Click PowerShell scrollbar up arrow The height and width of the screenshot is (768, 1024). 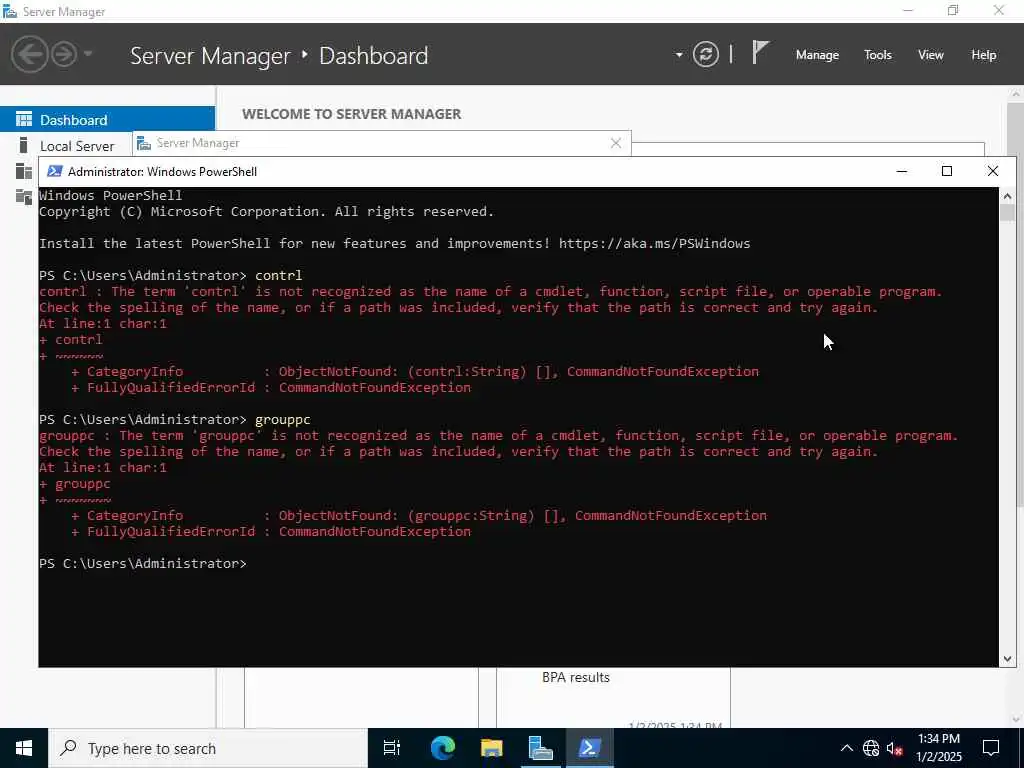[x=1007, y=196]
